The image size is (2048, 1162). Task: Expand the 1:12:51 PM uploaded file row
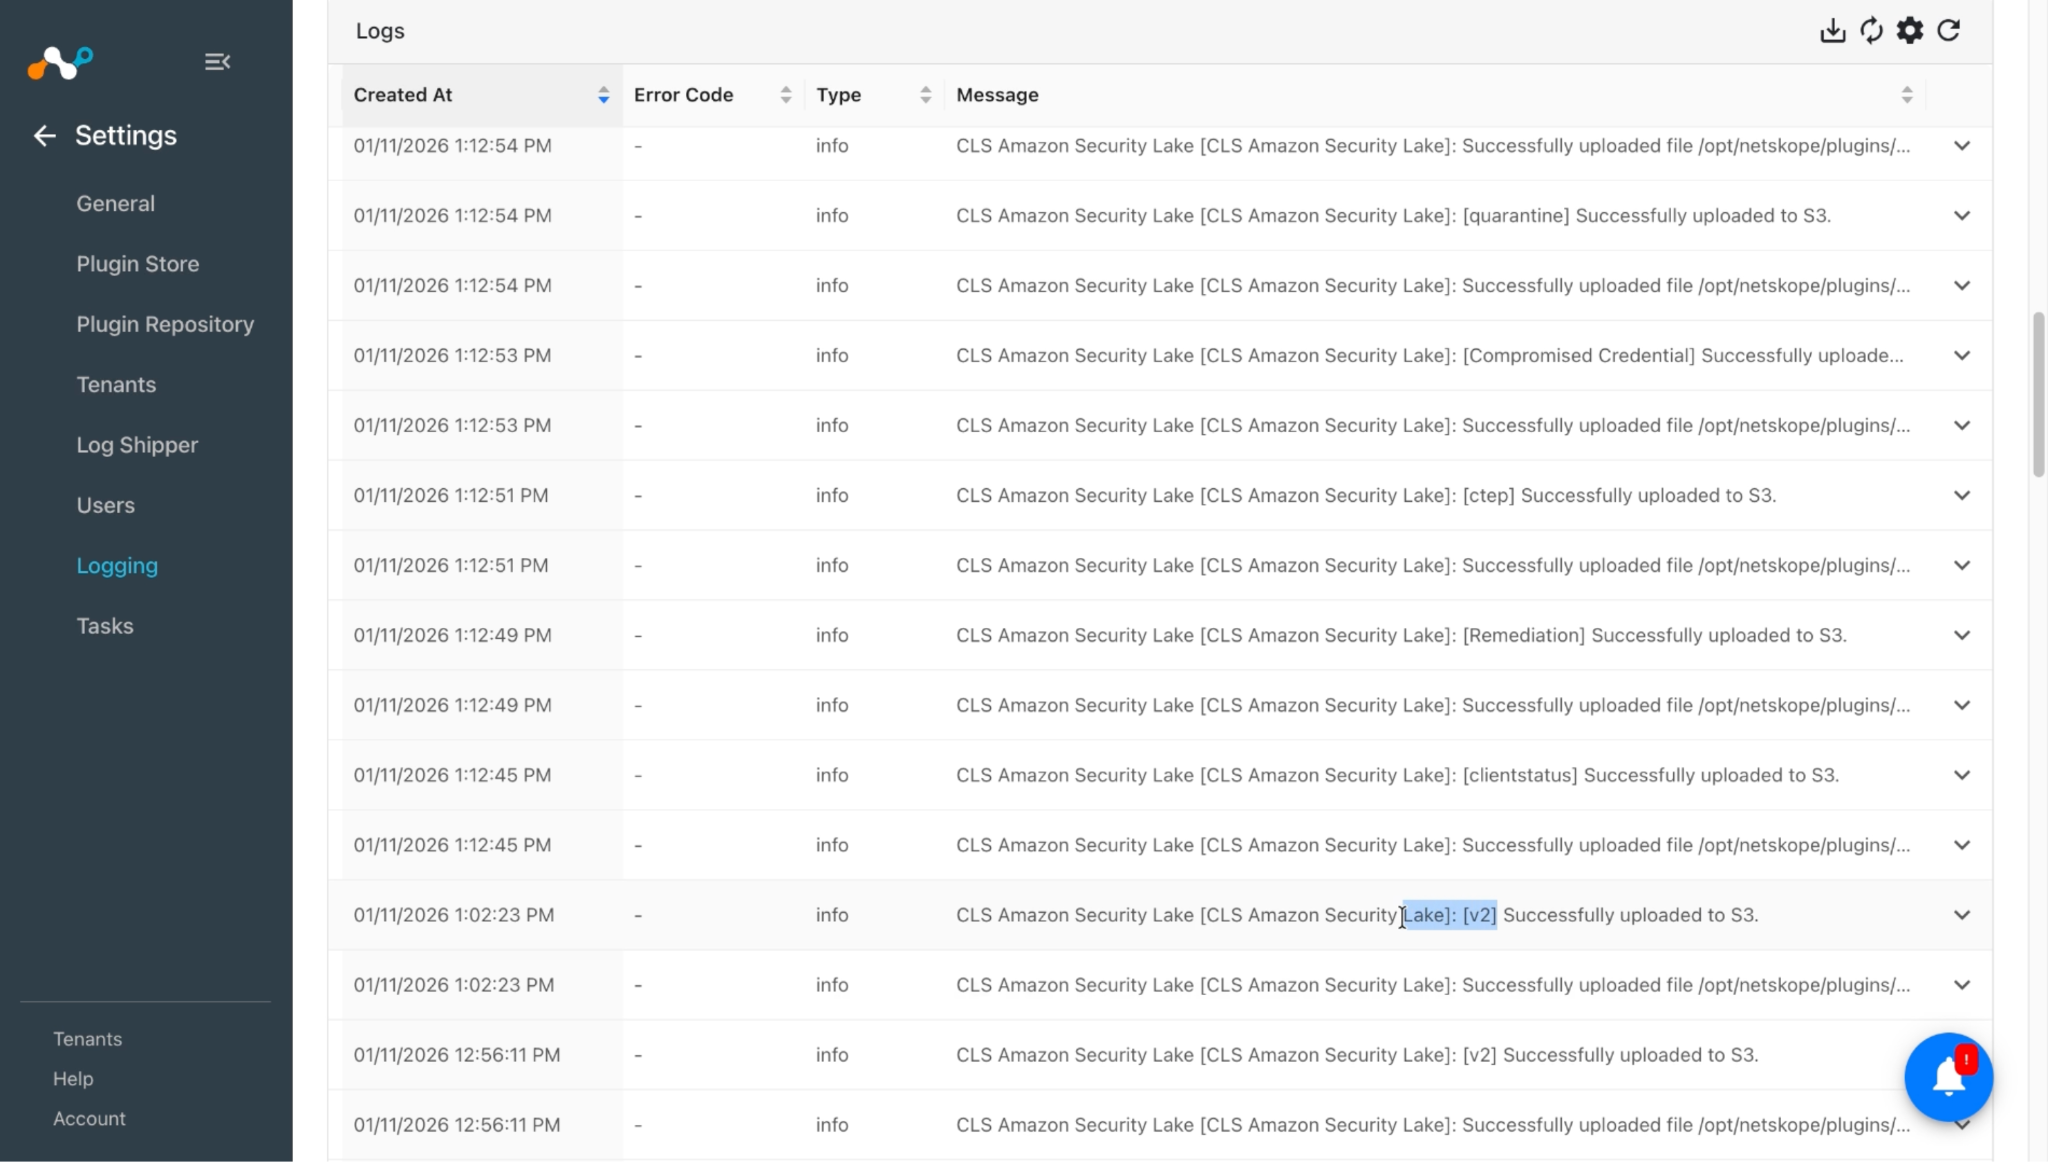[x=1962, y=566]
